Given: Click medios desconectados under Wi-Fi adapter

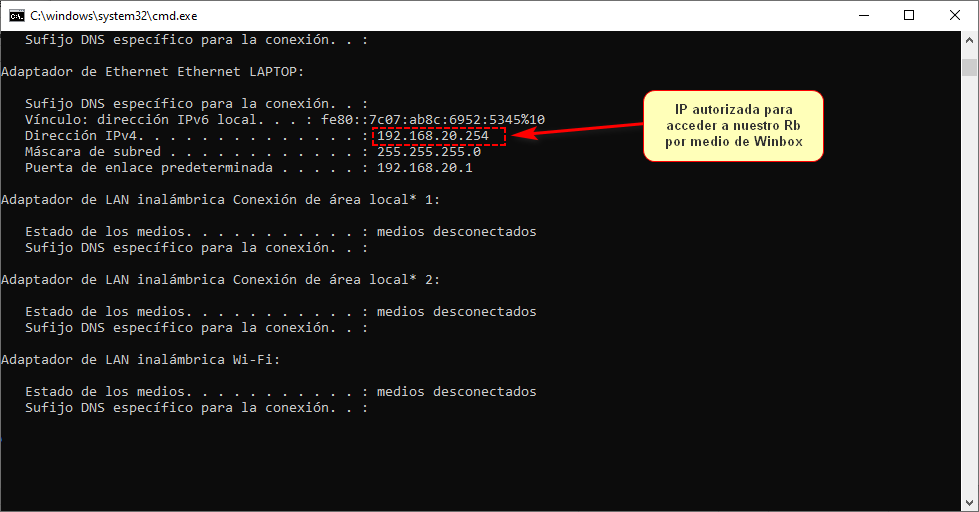Looking at the screenshot, I should [x=456, y=391].
